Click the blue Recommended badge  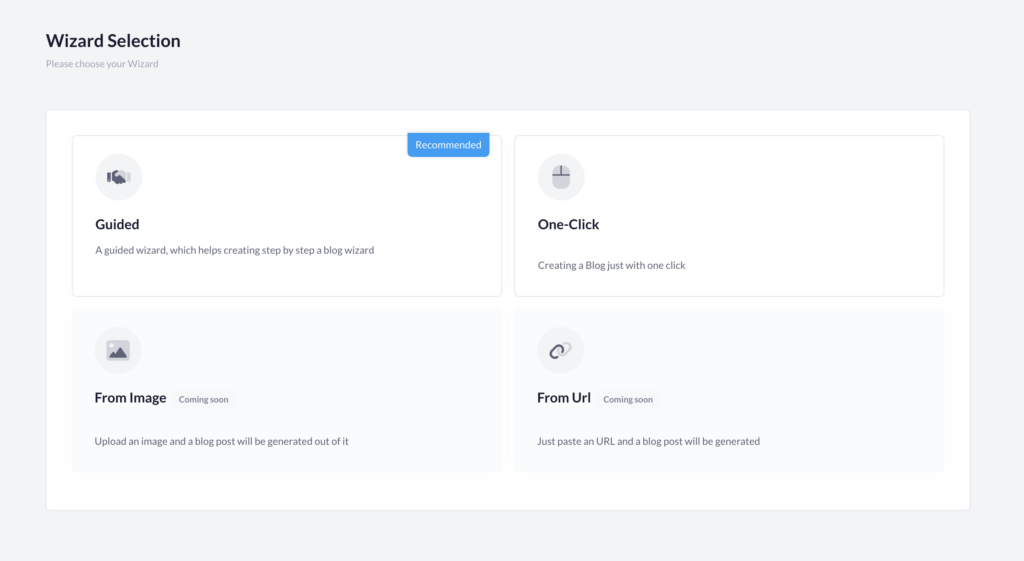tap(448, 145)
